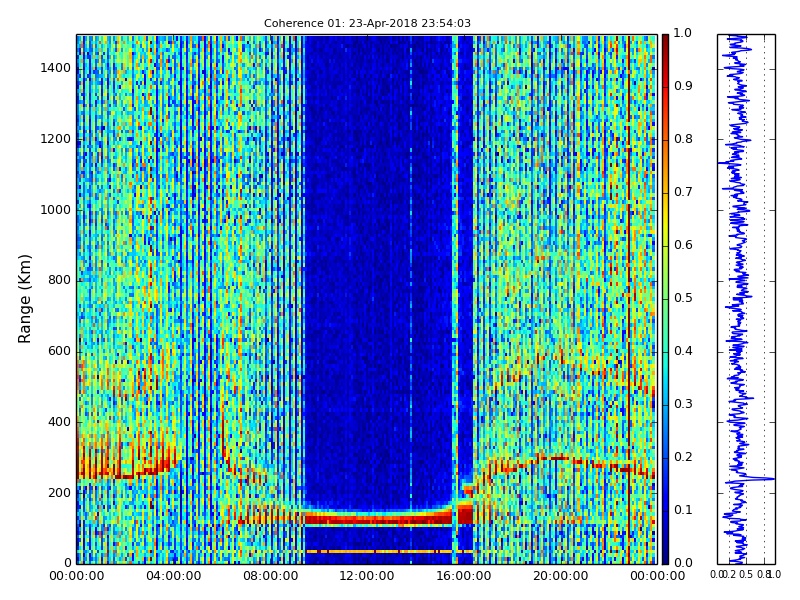Click the thin yellow-orange line near 30 km range
Image resolution: width=800 pixels, height=600 pixels.
[x=389, y=552]
